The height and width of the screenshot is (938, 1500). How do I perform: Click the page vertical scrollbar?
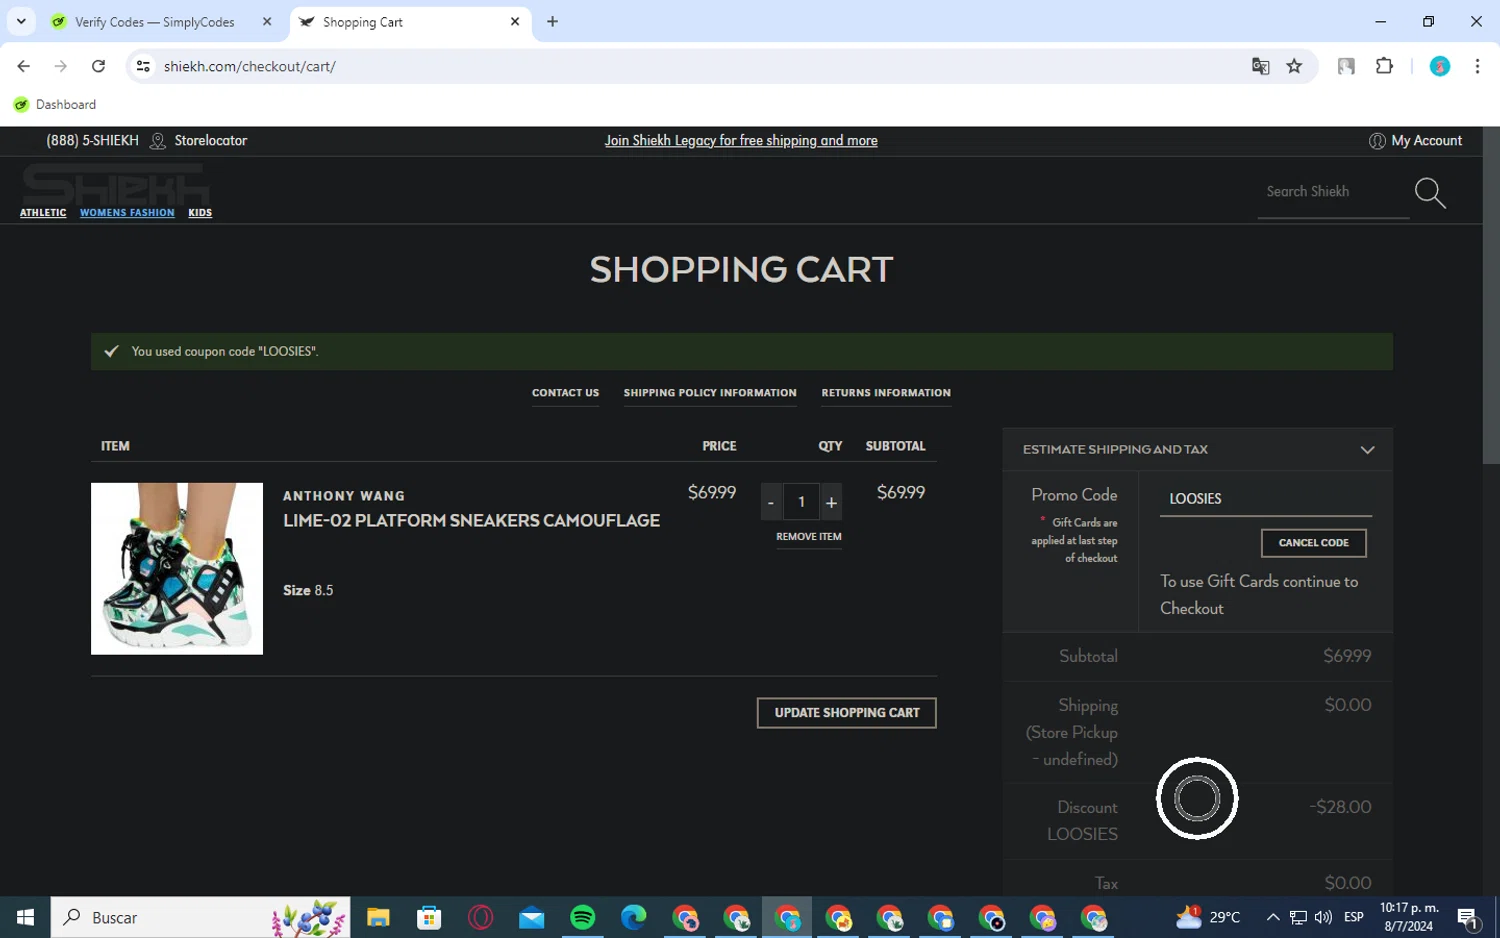[x=1491, y=296]
